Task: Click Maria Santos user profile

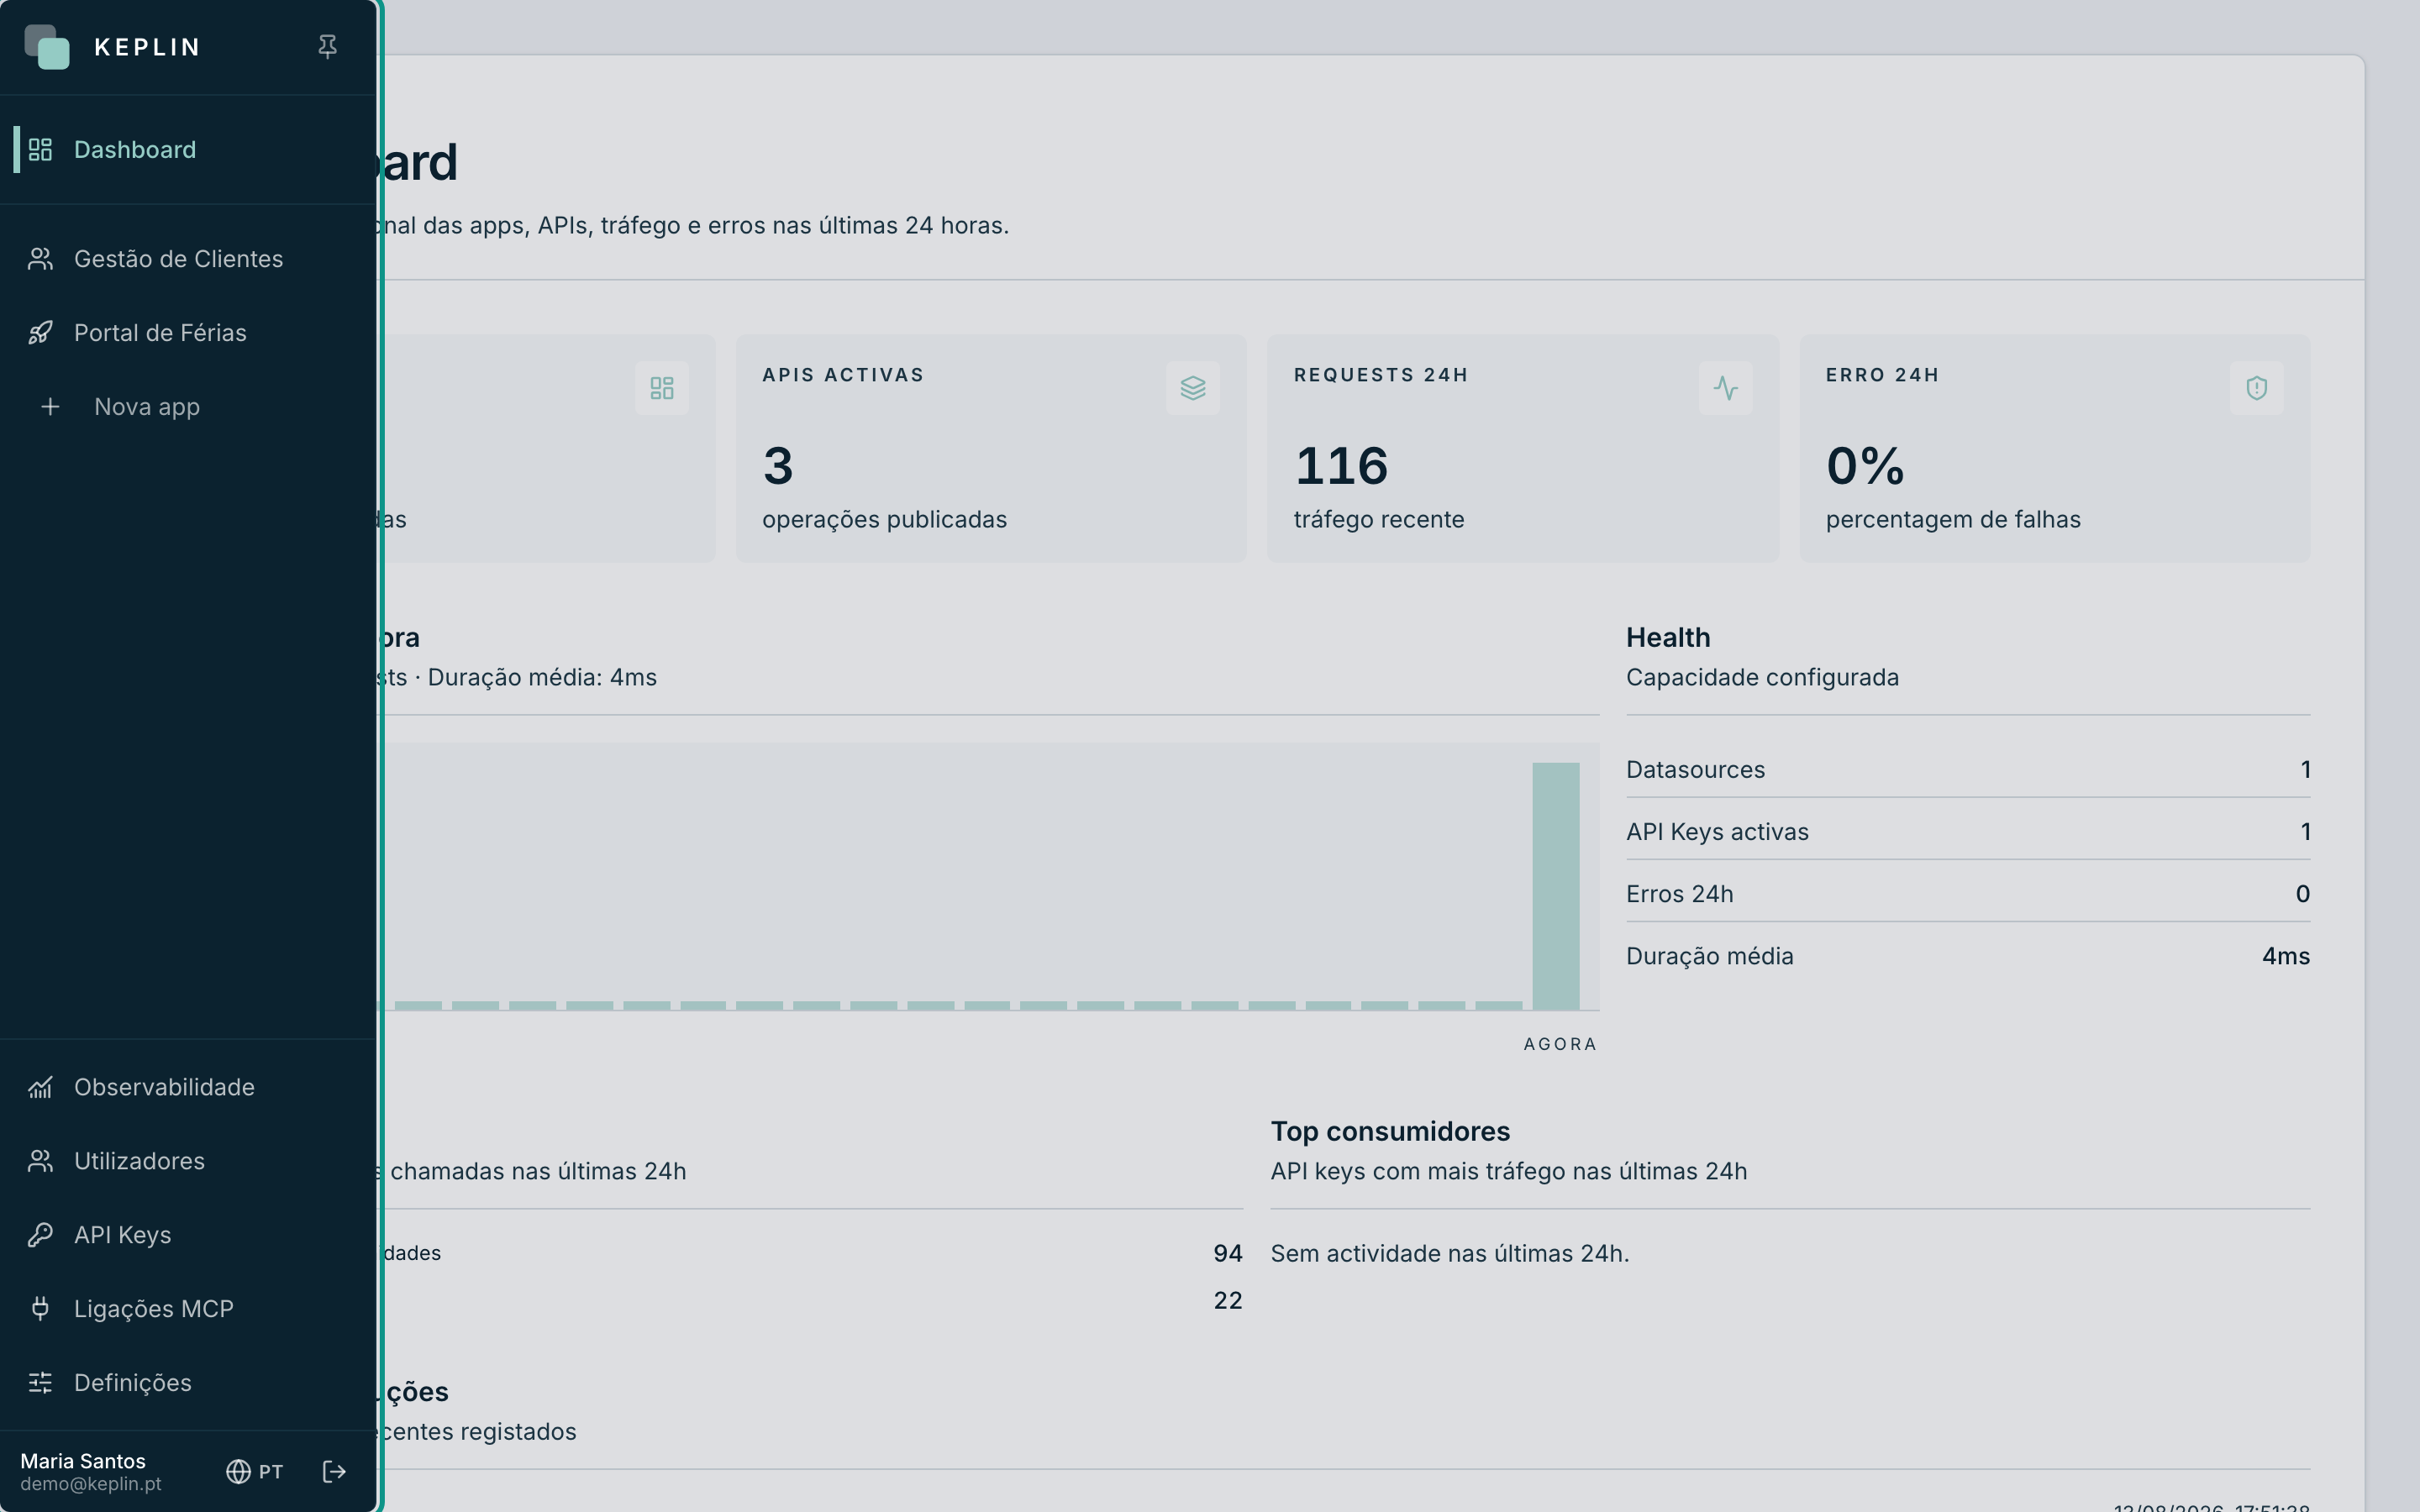Action: pyautogui.click(x=91, y=1472)
